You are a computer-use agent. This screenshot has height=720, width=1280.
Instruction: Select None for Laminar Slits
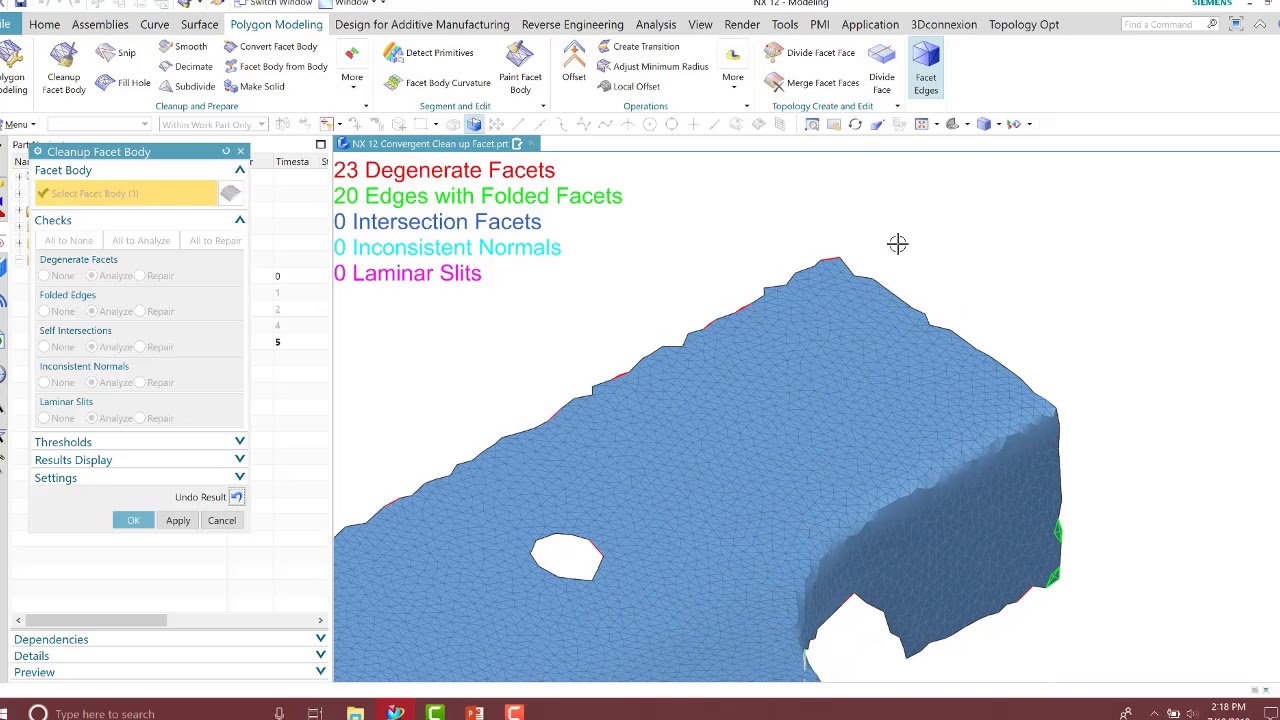point(44,419)
